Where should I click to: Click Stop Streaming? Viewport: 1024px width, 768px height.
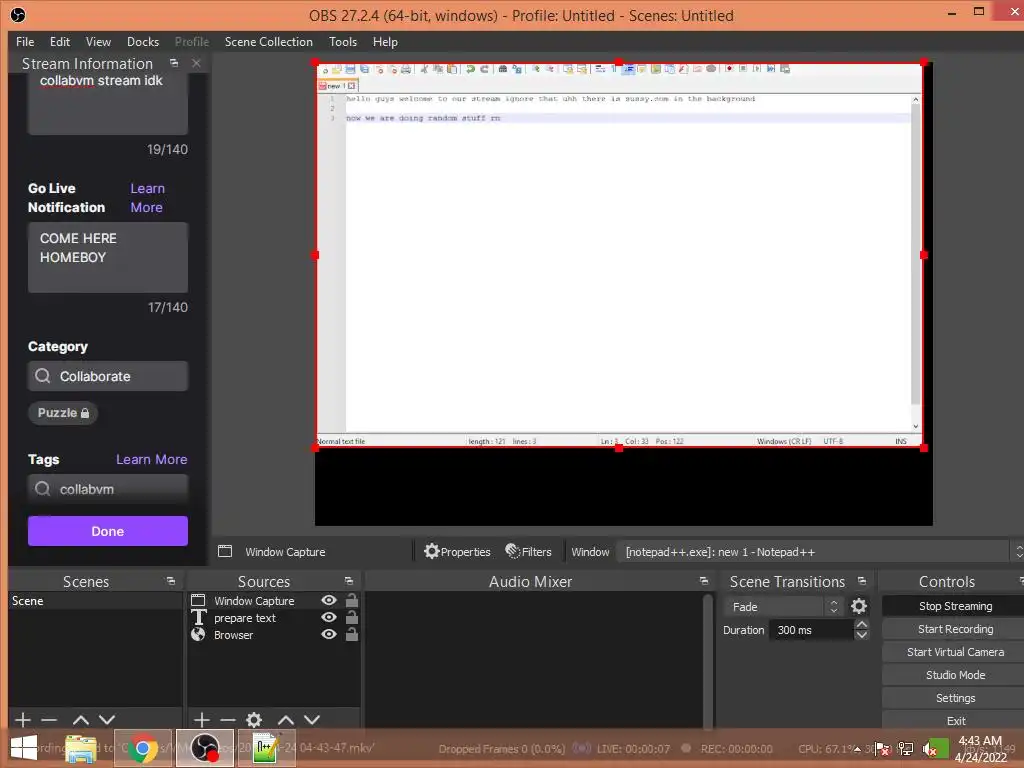click(955, 606)
